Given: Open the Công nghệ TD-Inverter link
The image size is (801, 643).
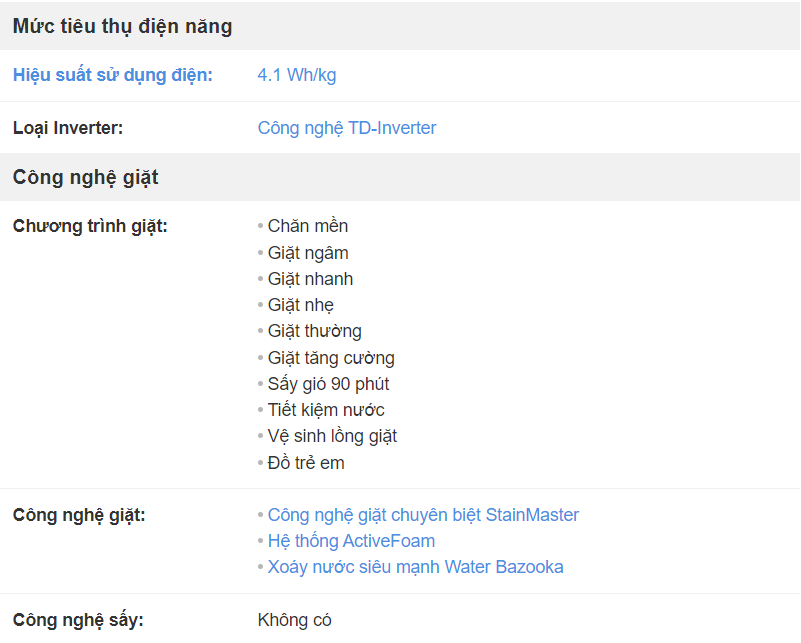Looking at the screenshot, I should (347, 128).
